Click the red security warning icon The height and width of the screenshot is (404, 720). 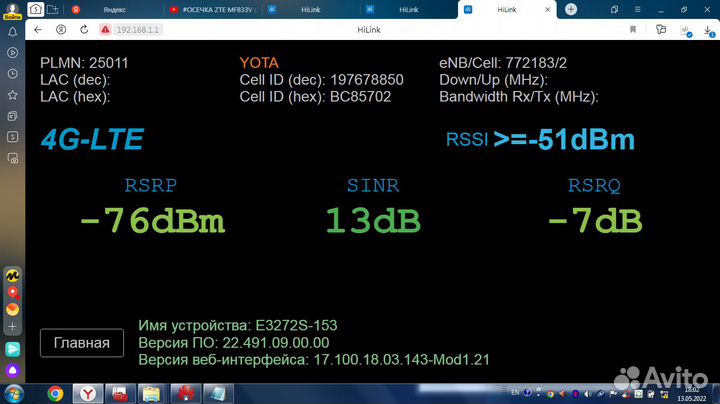[106, 30]
